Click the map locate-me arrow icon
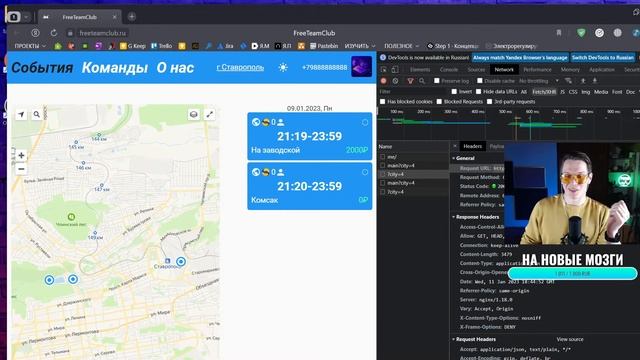This screenshot has width=640, height=360. (x=21, y=115)
